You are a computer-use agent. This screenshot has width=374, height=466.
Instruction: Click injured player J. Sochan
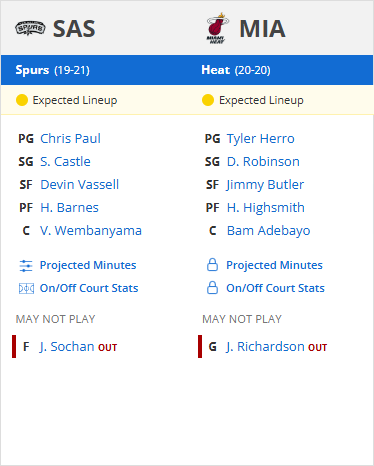click(67, 347)
